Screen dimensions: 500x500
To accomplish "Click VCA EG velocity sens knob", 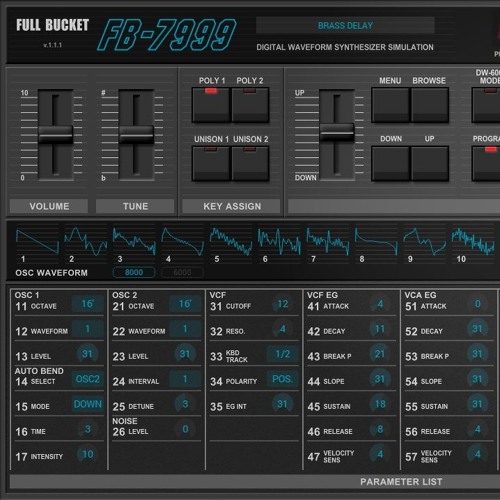I will 477,454.
